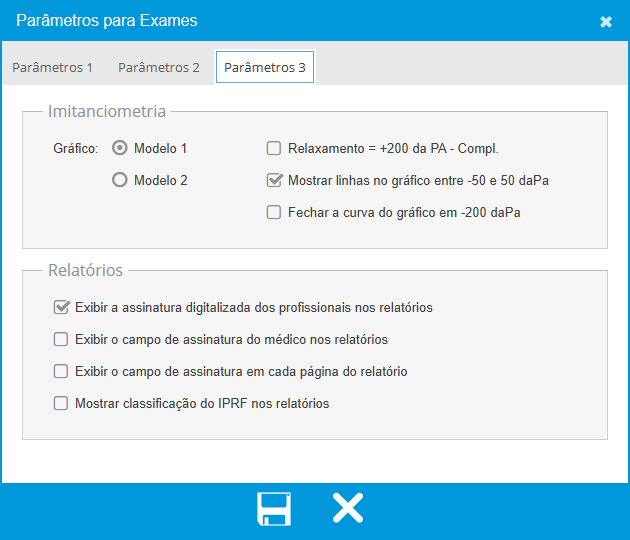Tick assinatura em cada página checkbox
The image size is (630, 540).
[61, 371]
